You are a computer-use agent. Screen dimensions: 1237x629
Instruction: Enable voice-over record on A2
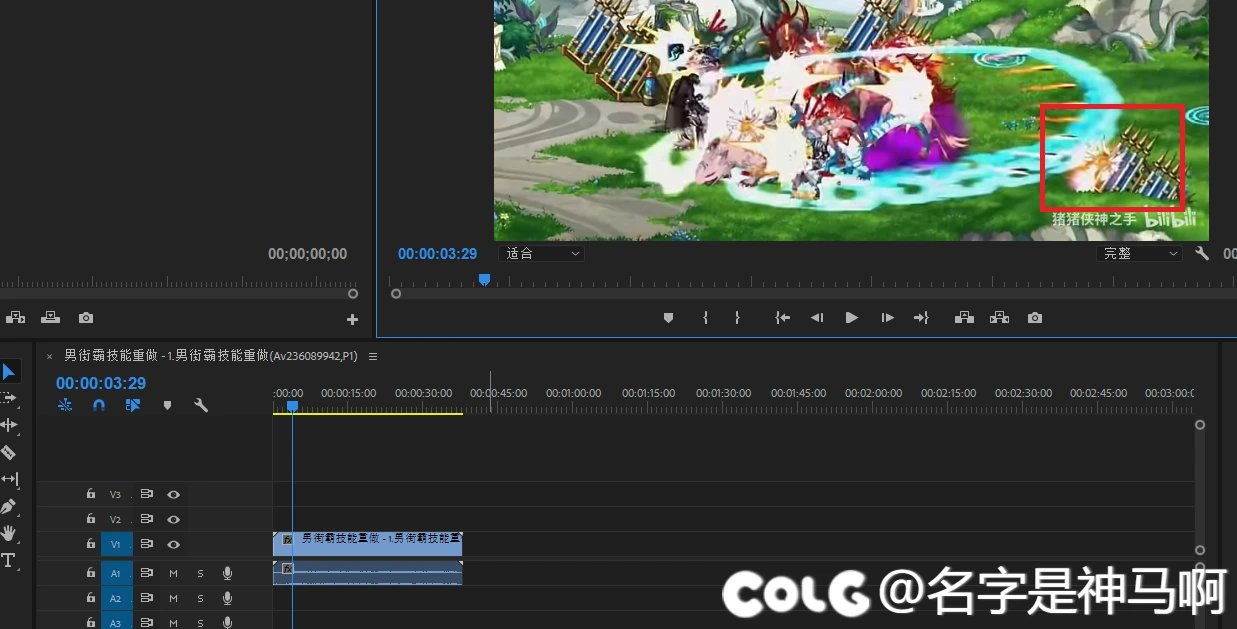point(227,598)
